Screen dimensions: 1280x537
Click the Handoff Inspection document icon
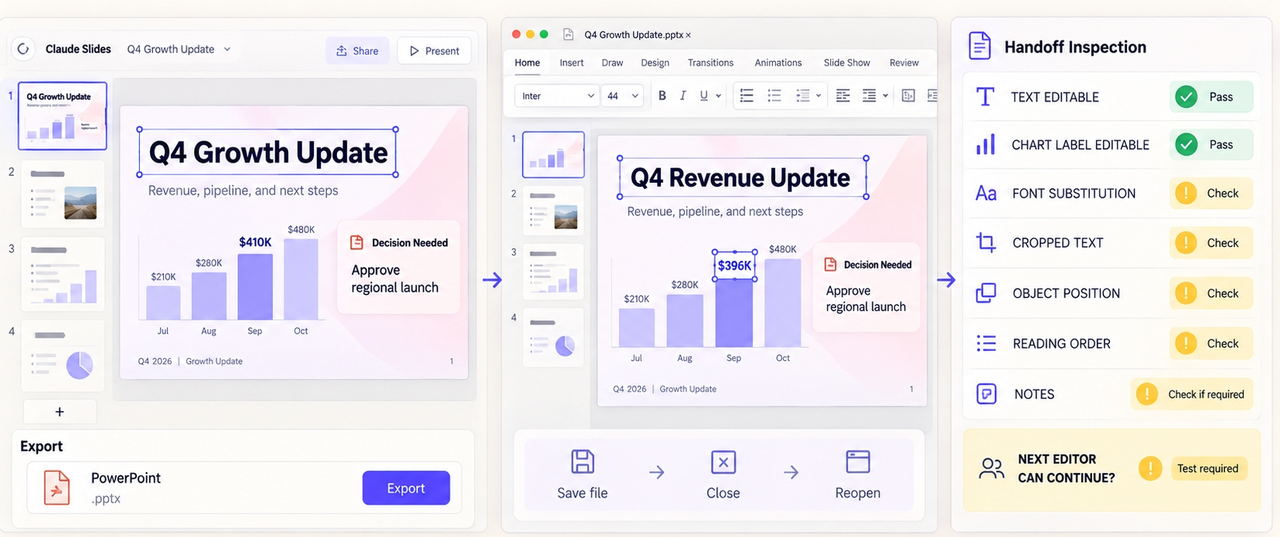coord(981,46)
